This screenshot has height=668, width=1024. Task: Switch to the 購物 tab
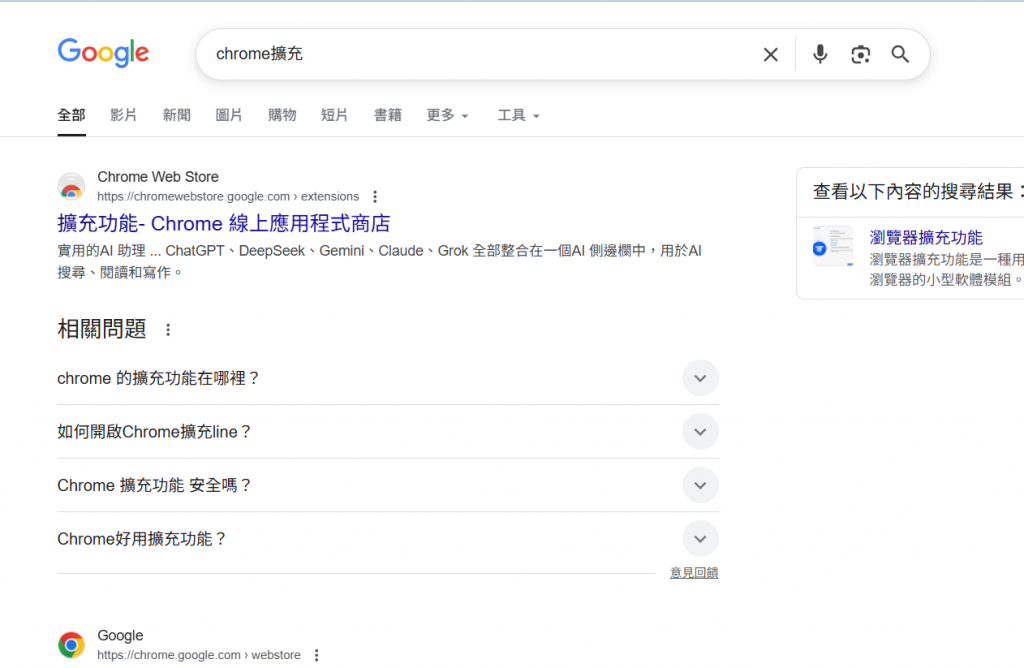tap(282, 116)
